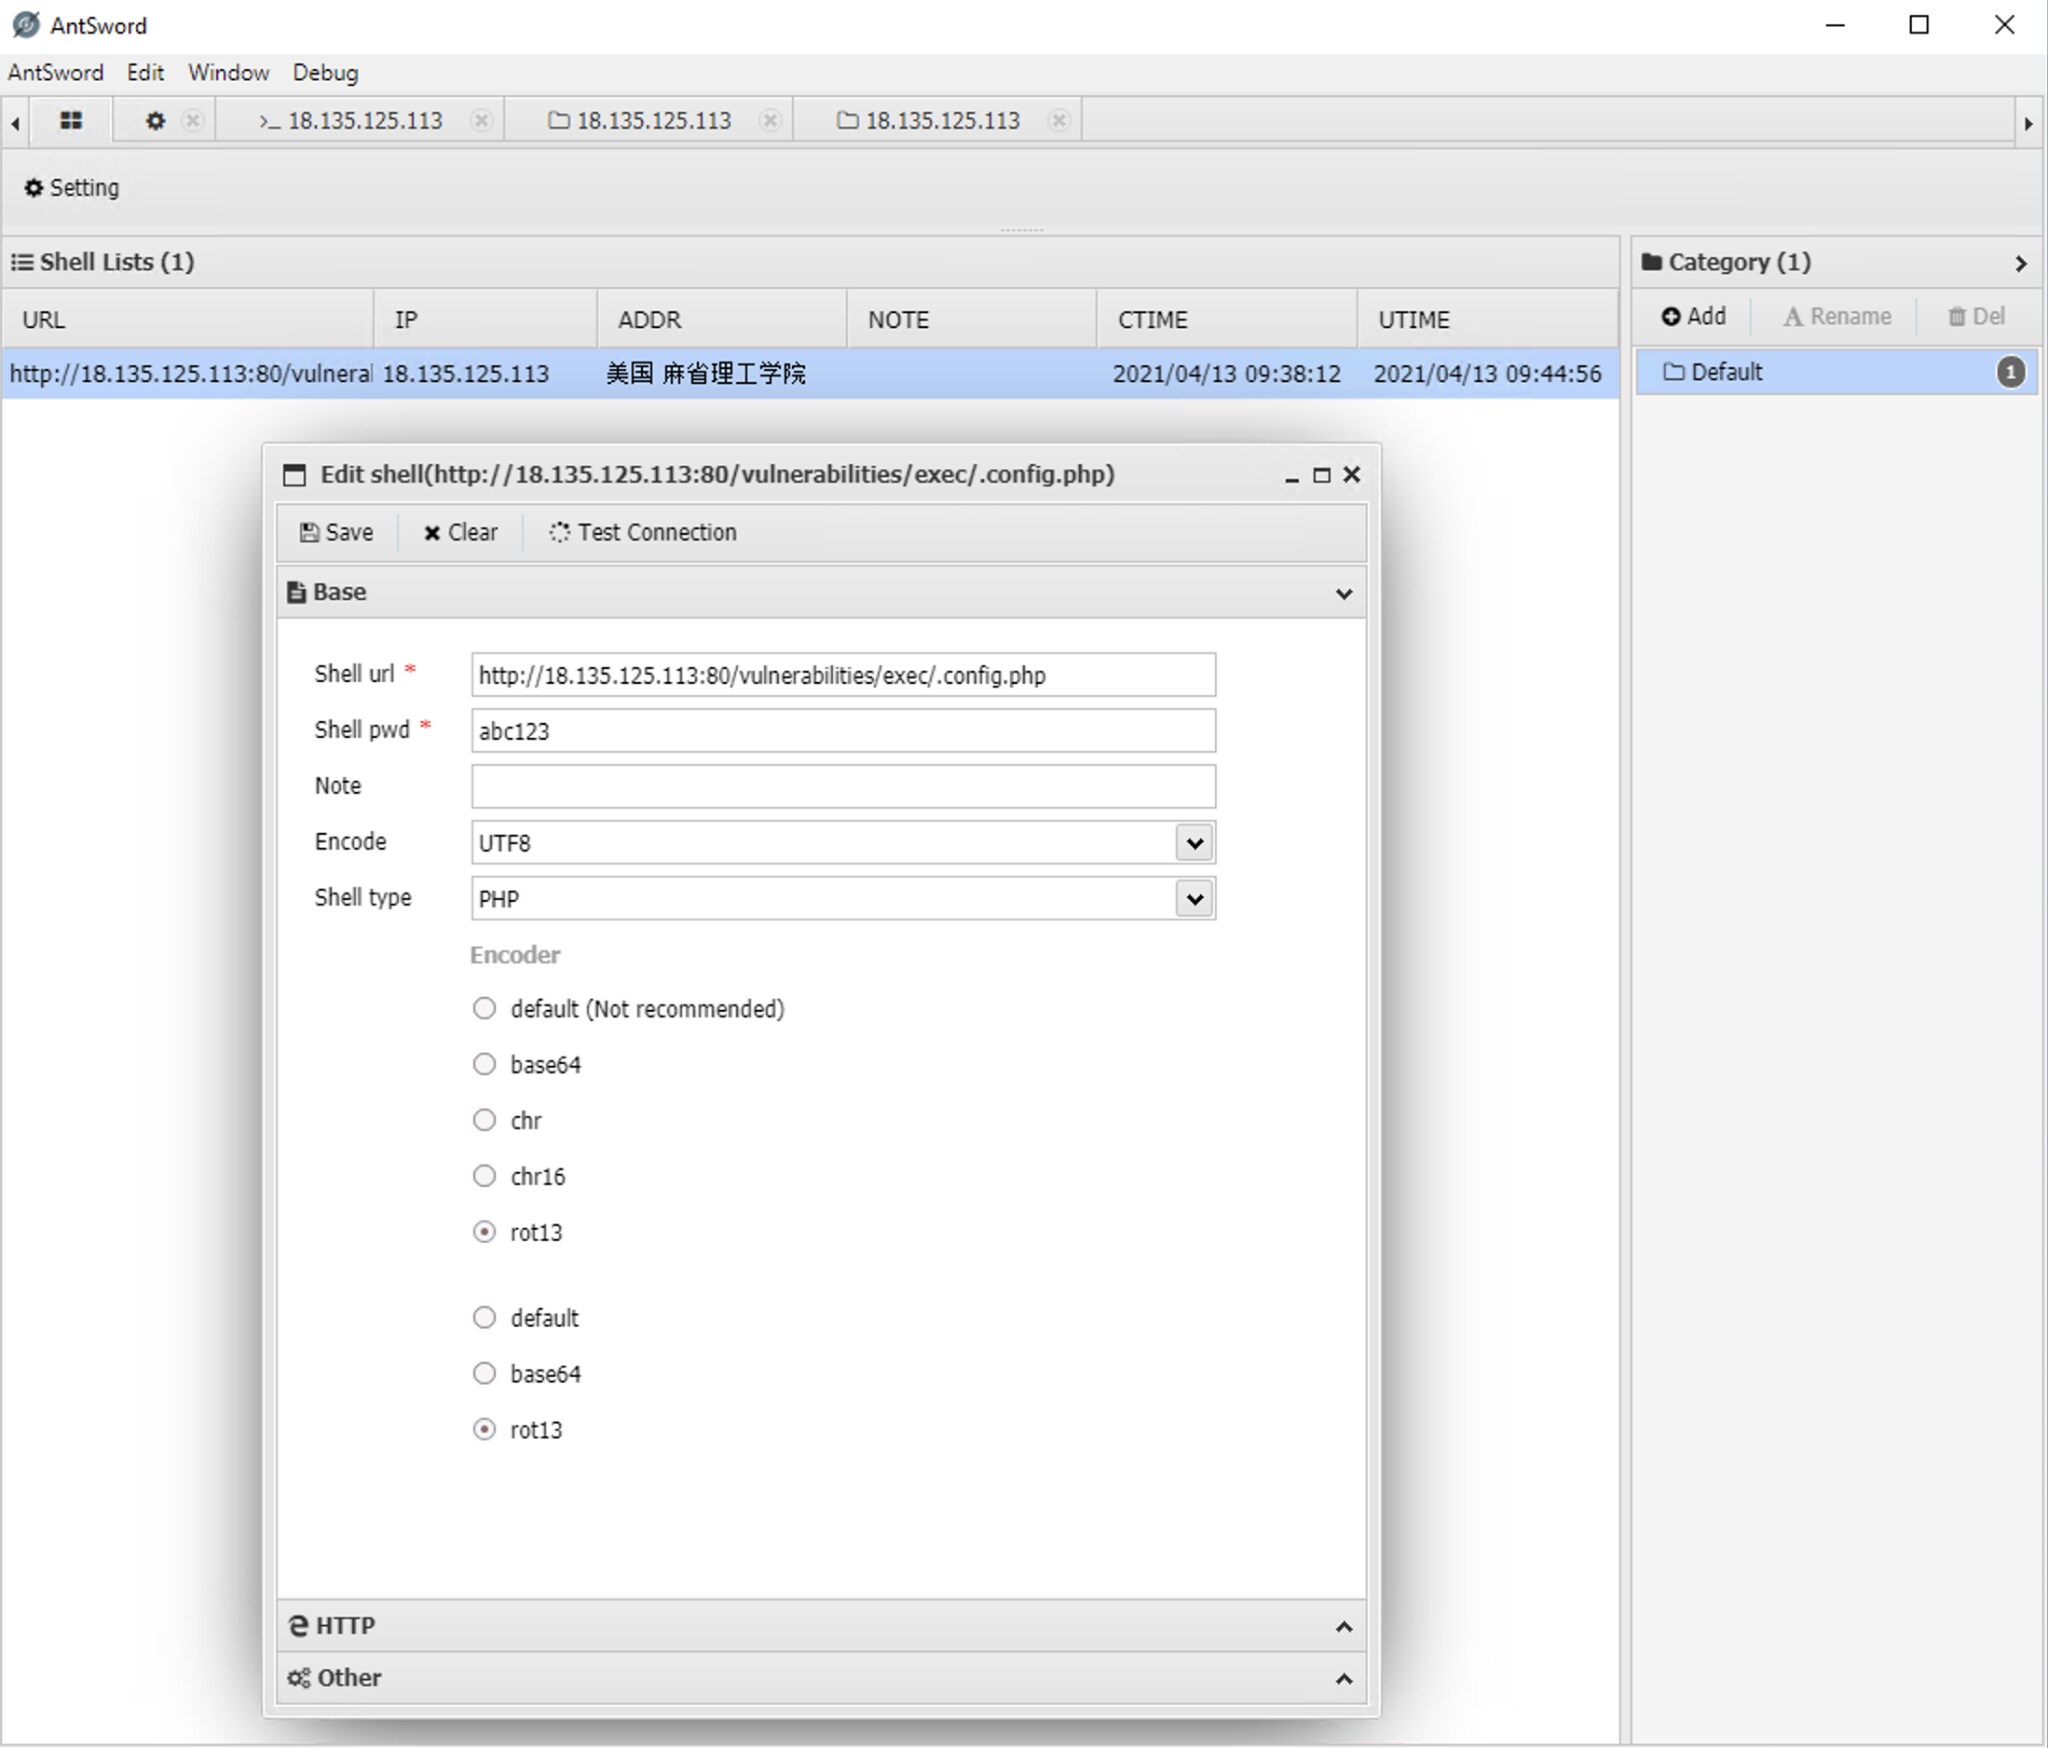
Task: Sort by IP column header
Action: pos(486,320)
